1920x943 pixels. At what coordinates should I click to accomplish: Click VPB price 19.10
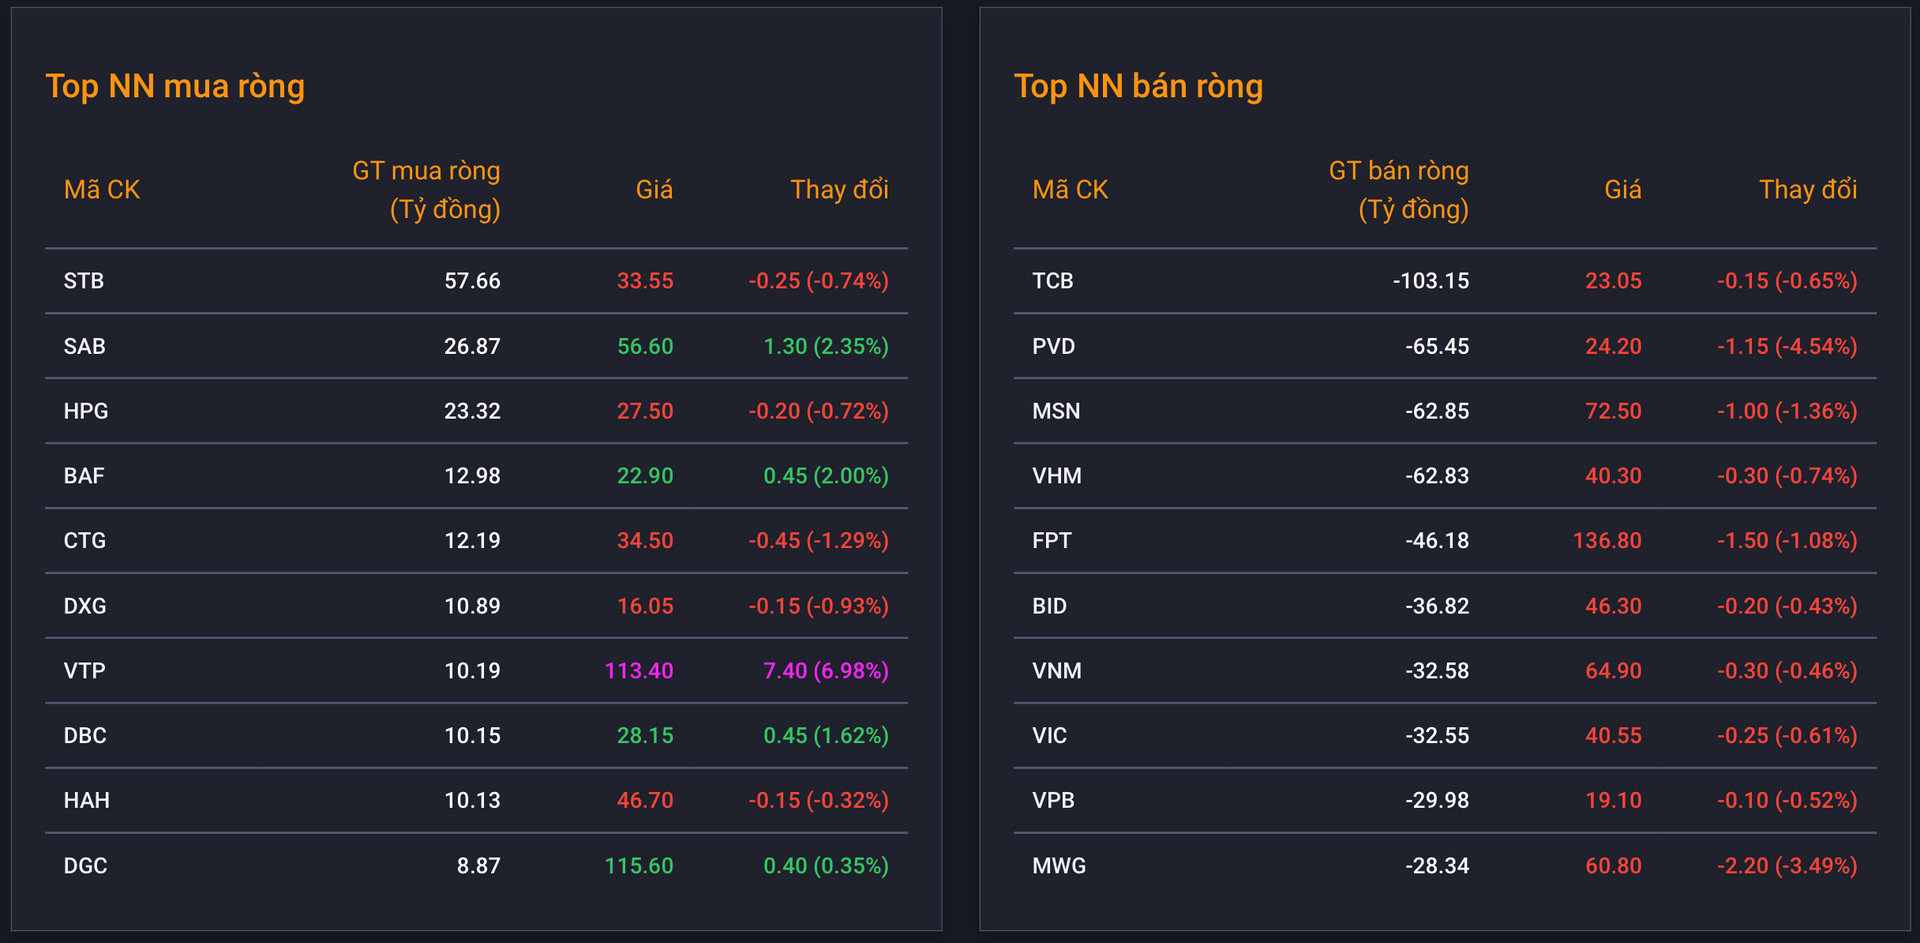click(1613, 801)
